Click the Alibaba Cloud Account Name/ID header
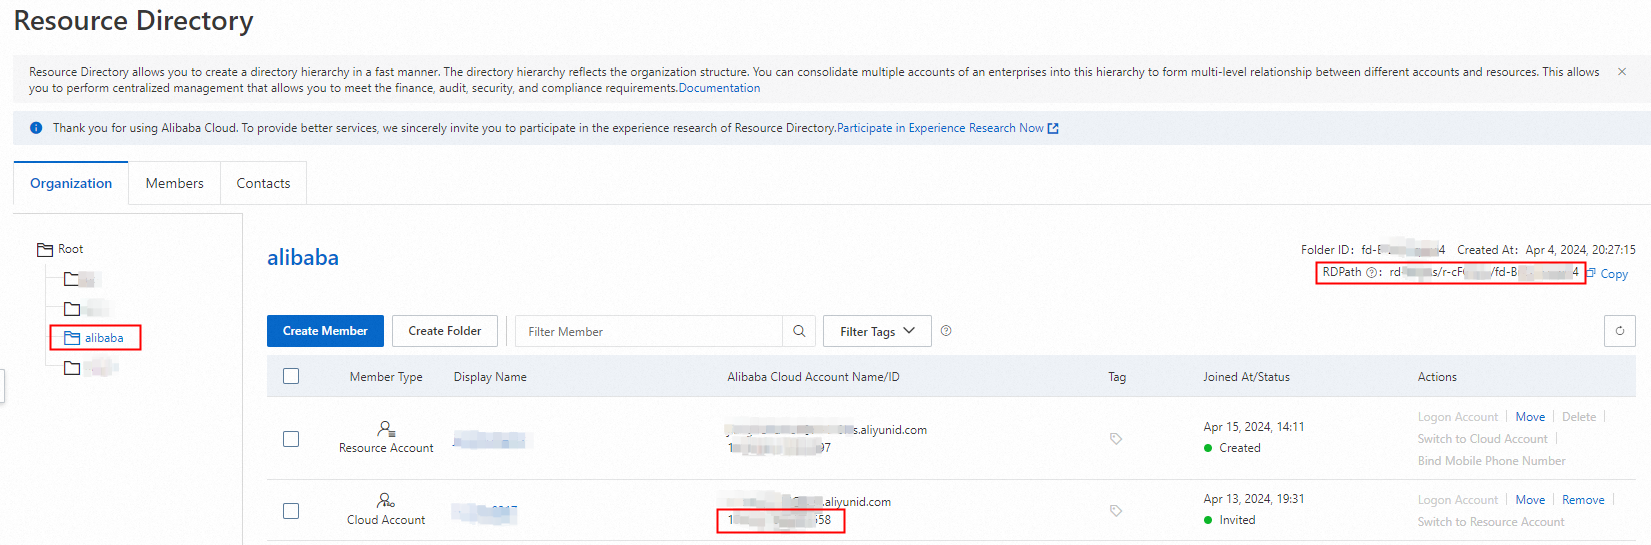Image resolution: width=1651 pixels, height=545 pixels. point(813,377)
